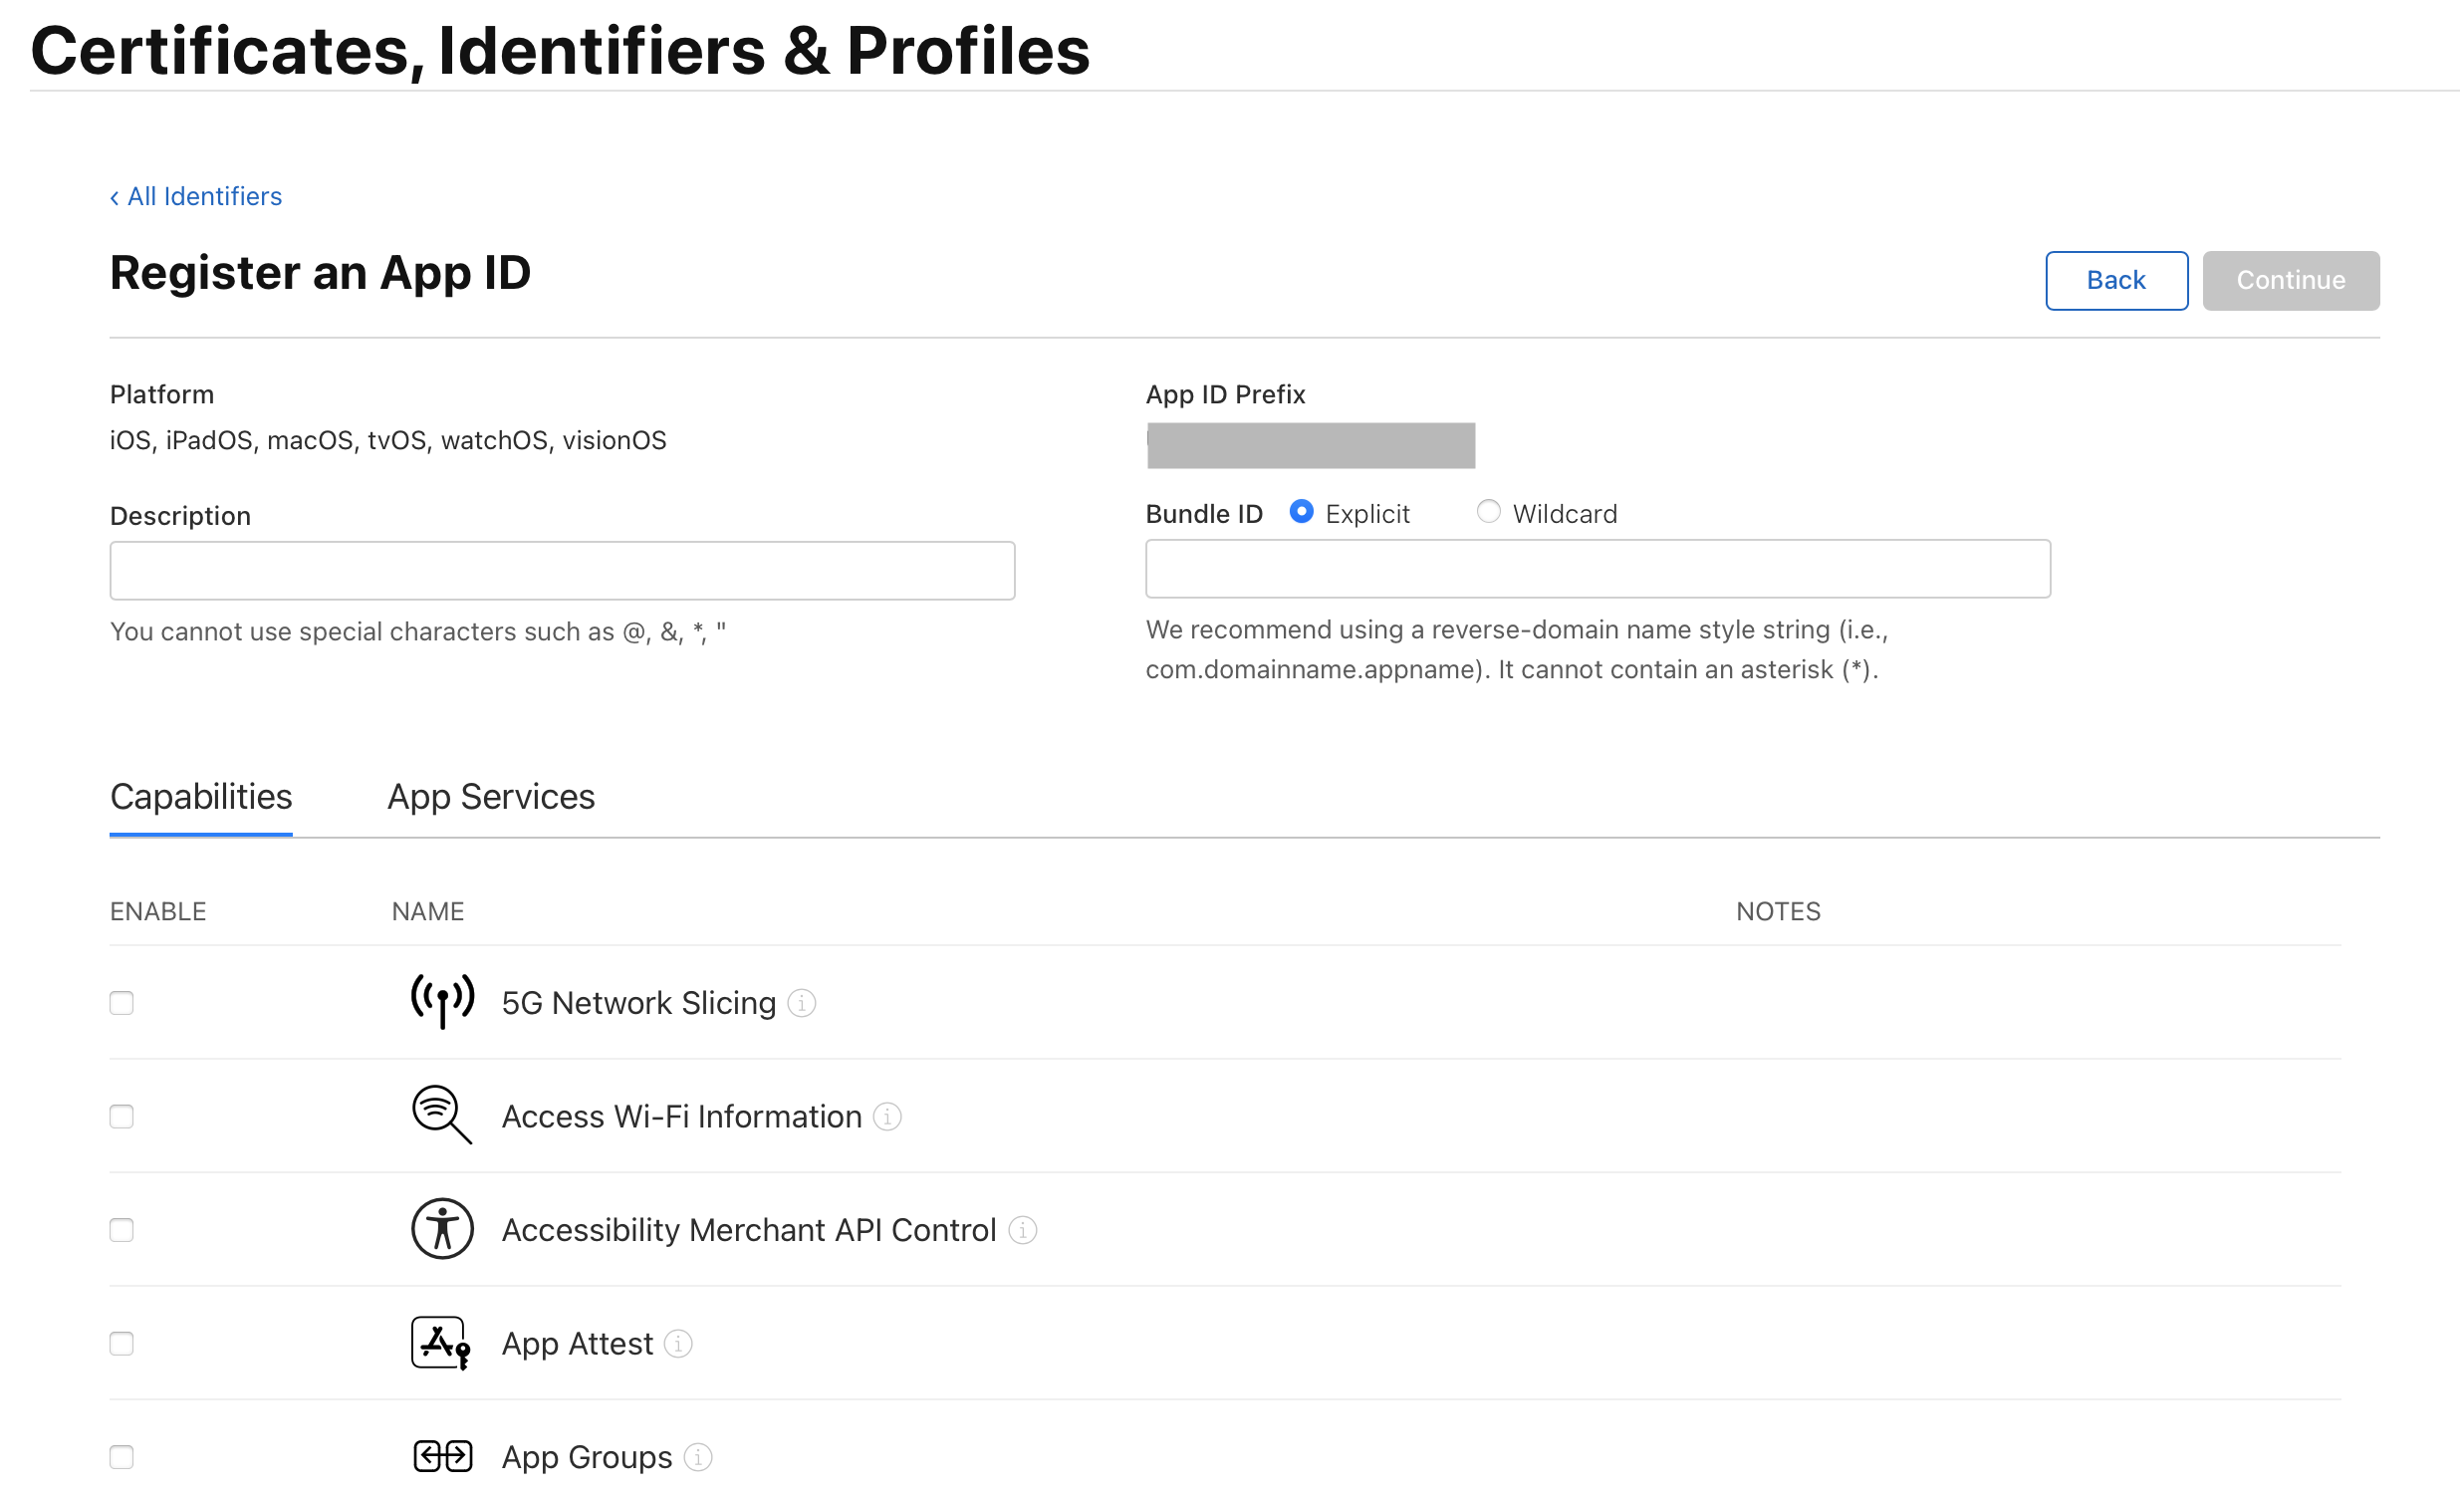Viewport: 2464px width, 1496px height.
Task: Click the App Groups arrows icon
Action: pos(442,1456)
